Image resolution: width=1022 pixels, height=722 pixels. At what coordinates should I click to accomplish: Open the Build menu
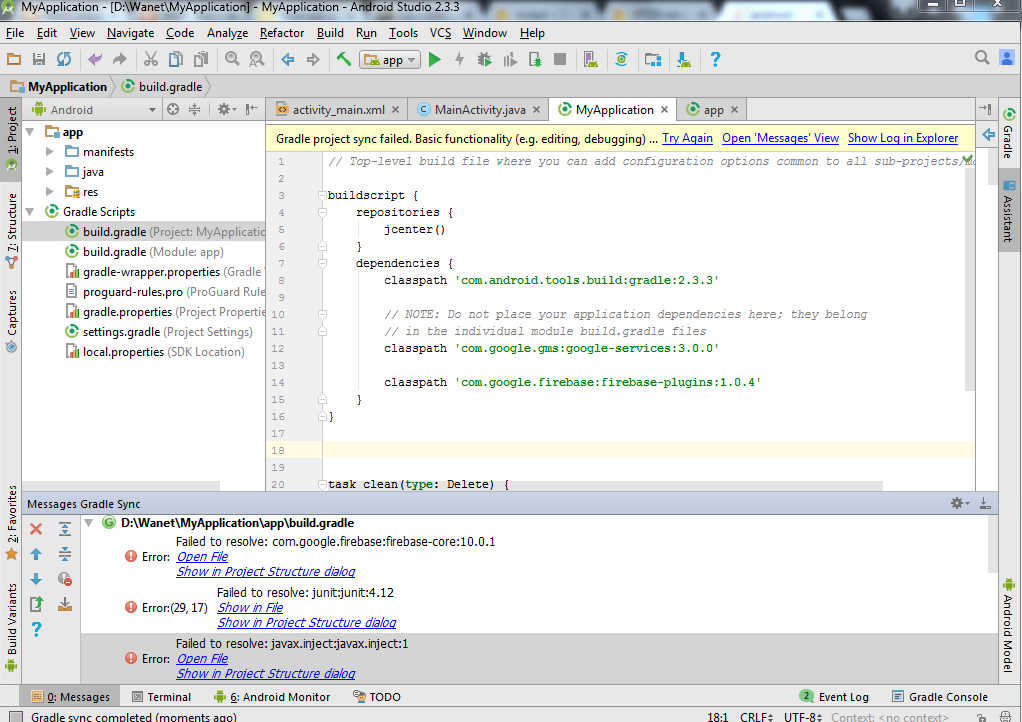pos(330,33)
